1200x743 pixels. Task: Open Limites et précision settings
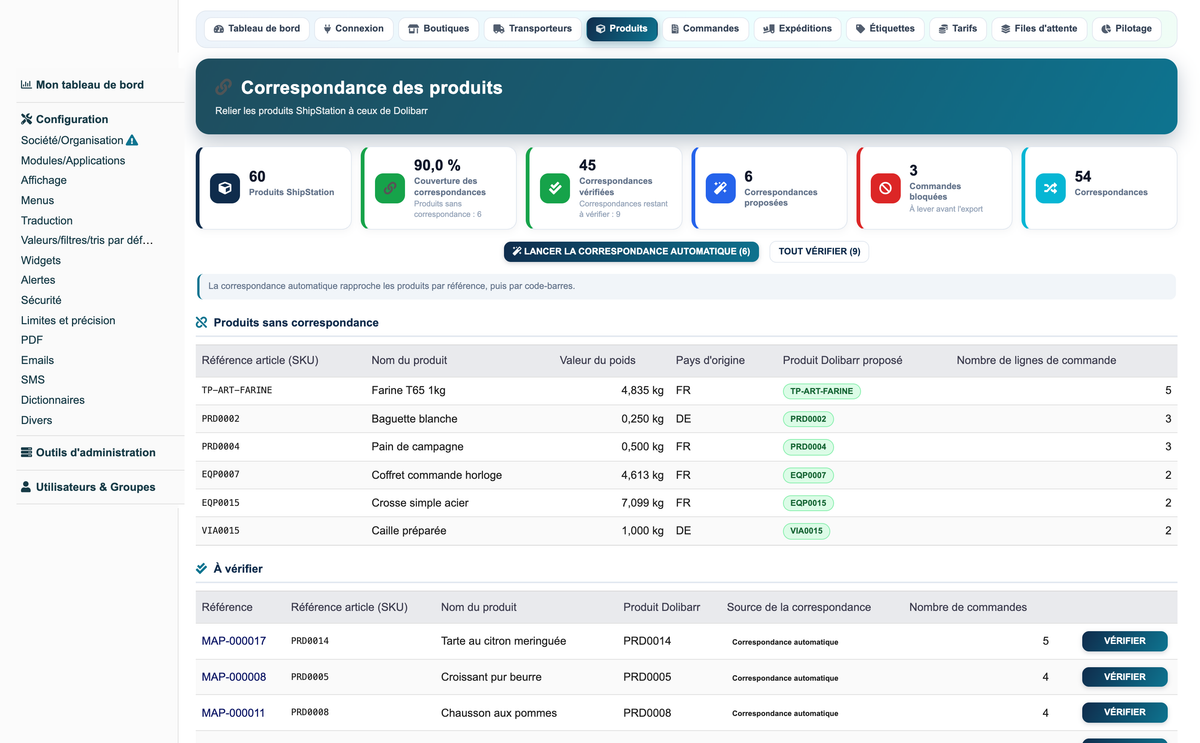(x=68, y=321)
